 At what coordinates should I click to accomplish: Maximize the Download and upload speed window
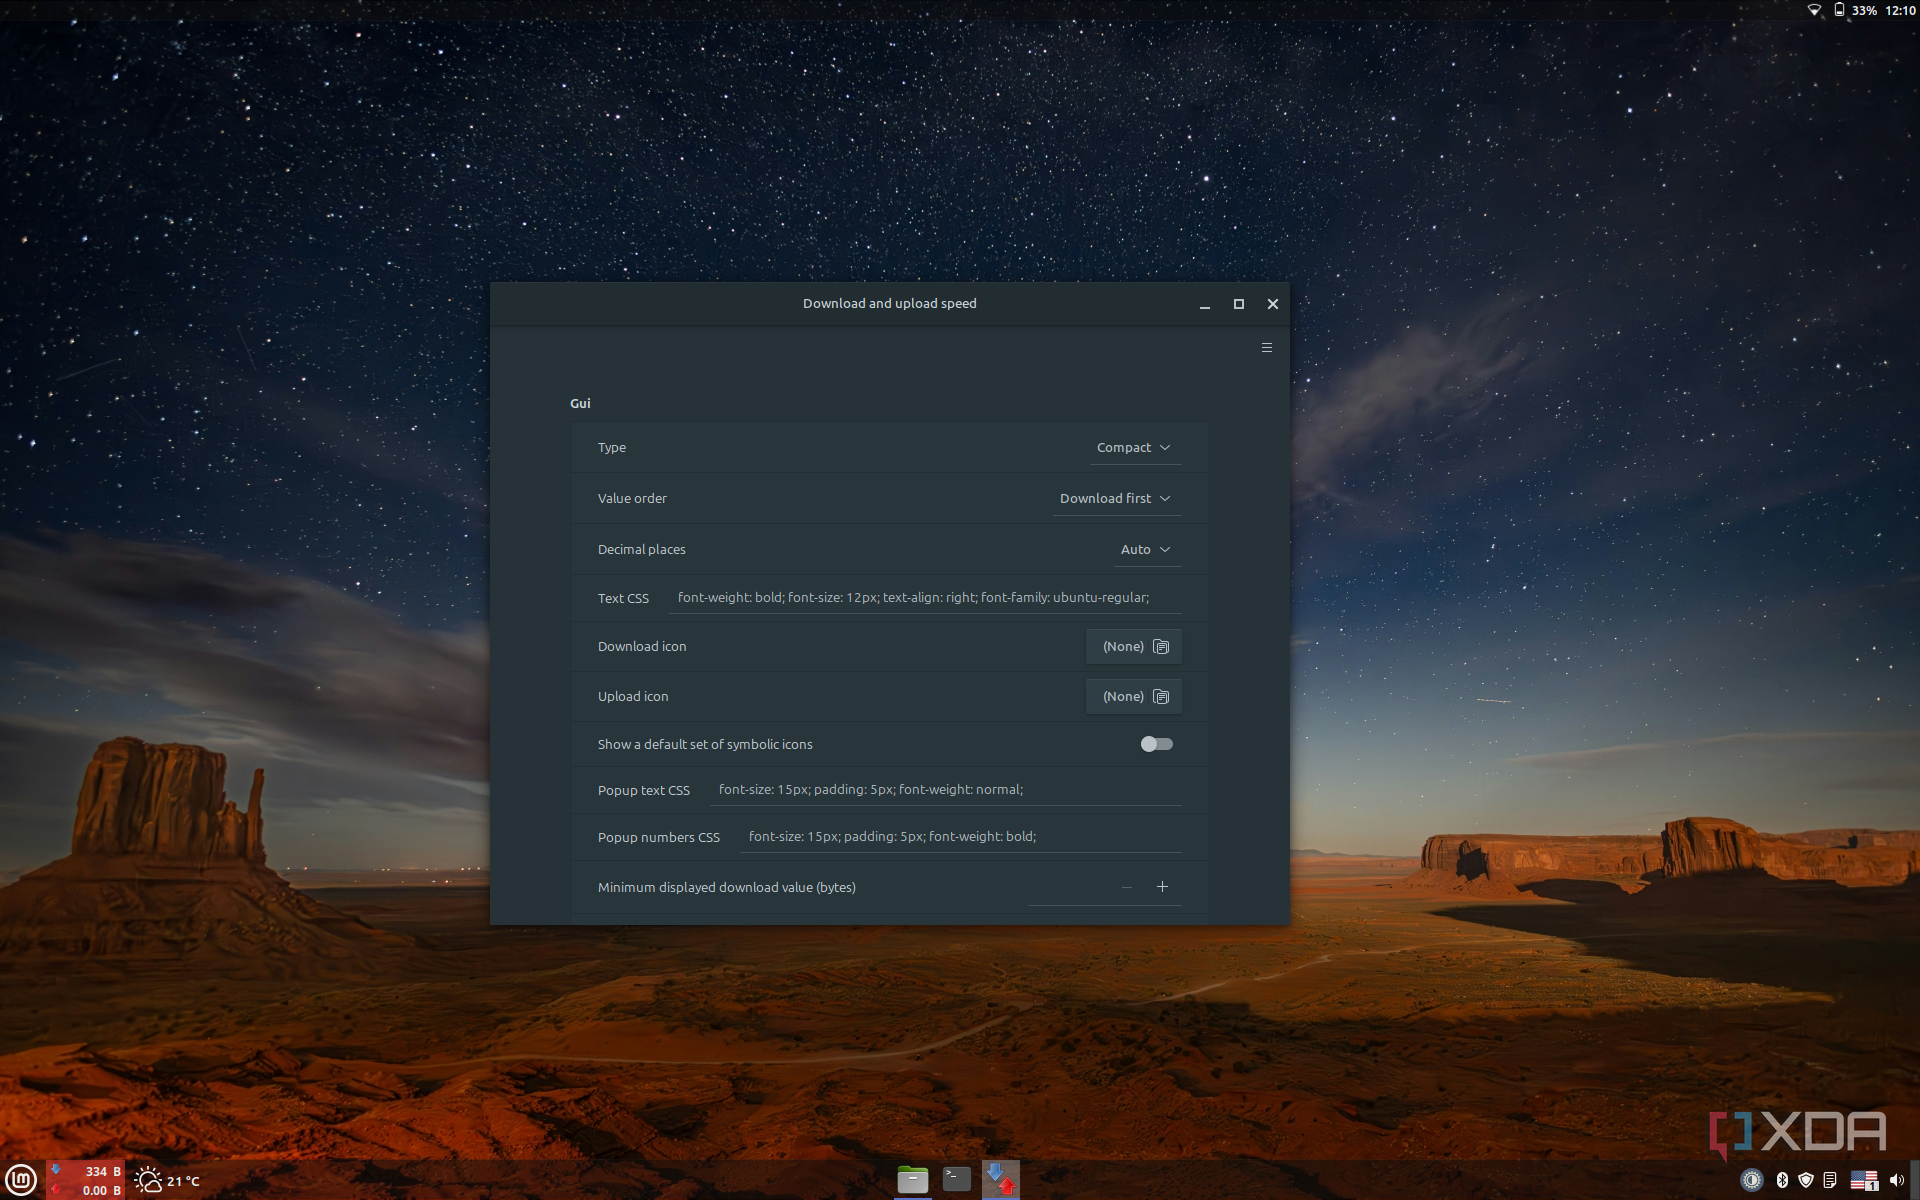click(1239, 304)
